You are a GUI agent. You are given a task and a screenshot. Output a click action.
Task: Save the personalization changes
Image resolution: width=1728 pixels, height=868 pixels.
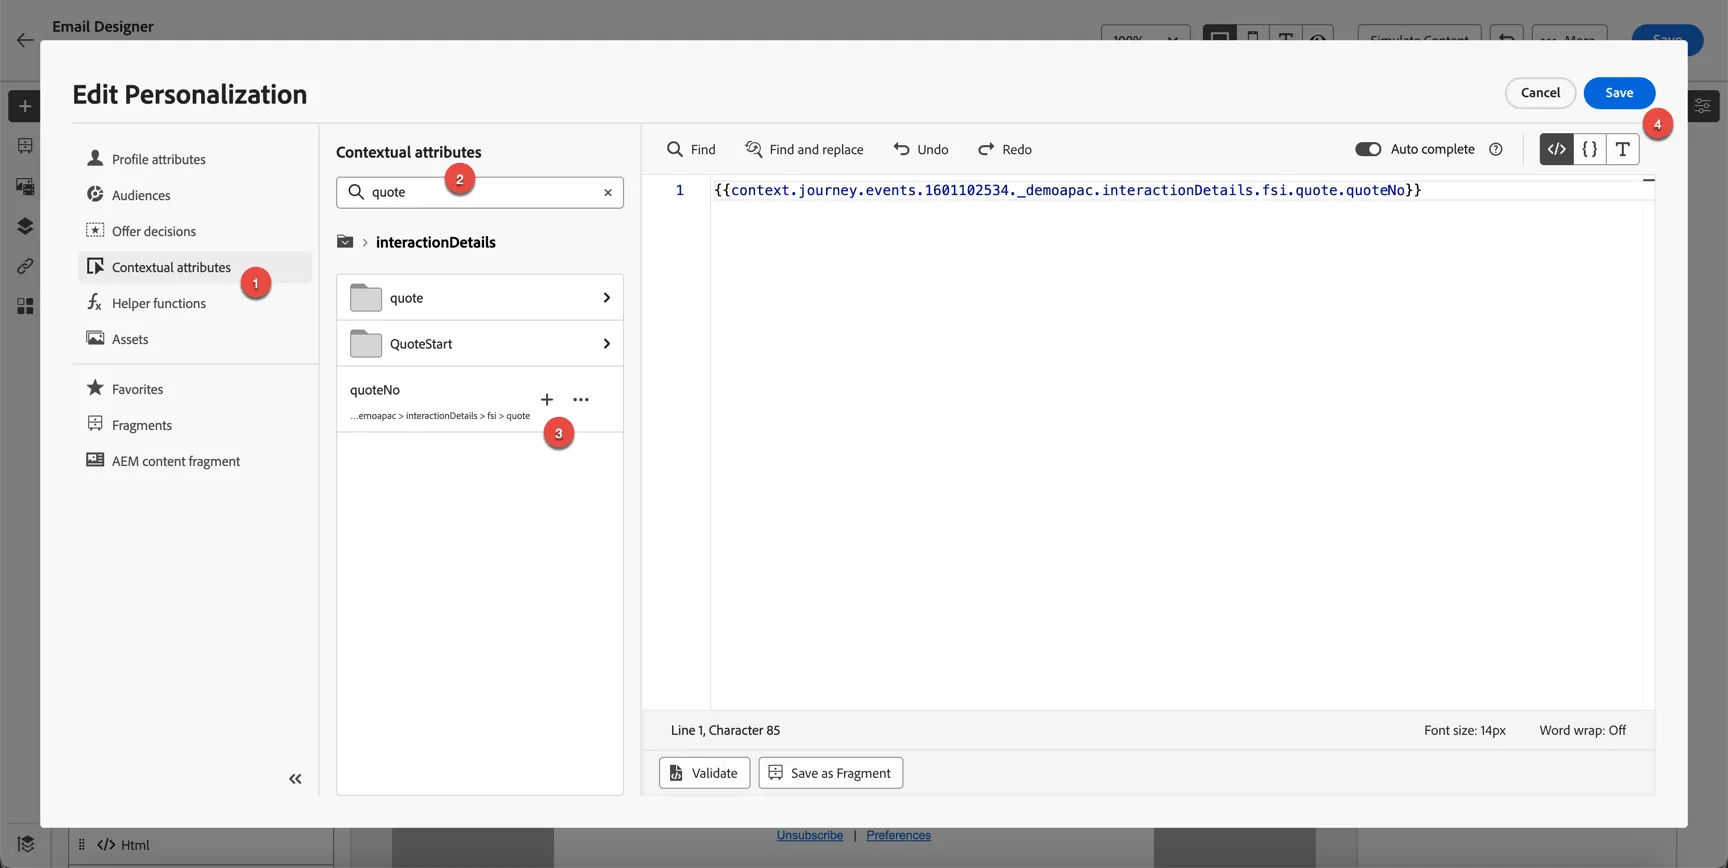pos(1619,93)
